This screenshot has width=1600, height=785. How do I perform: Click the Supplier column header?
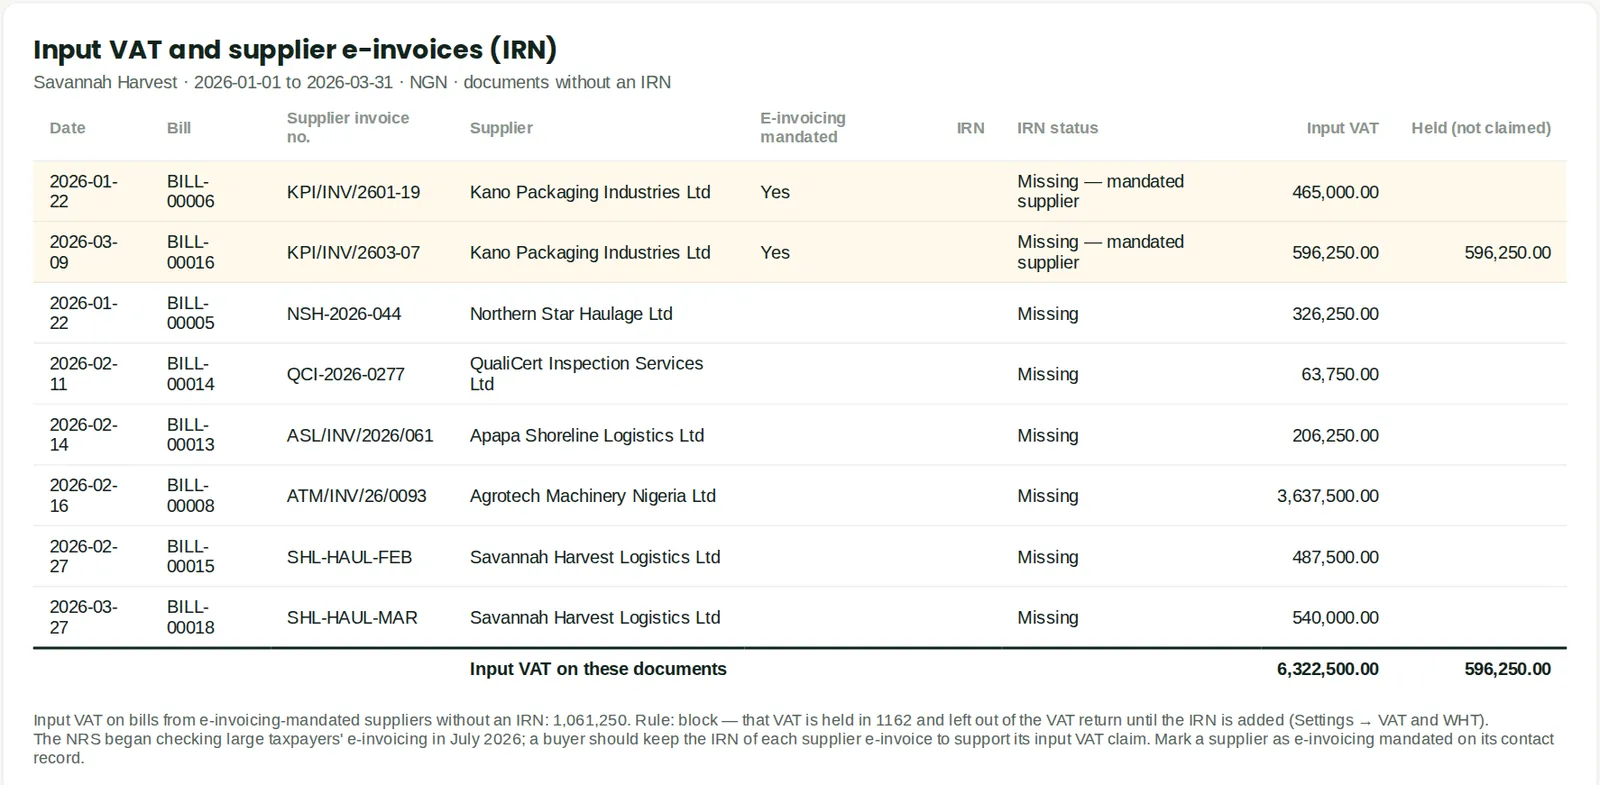coord(501,128)
